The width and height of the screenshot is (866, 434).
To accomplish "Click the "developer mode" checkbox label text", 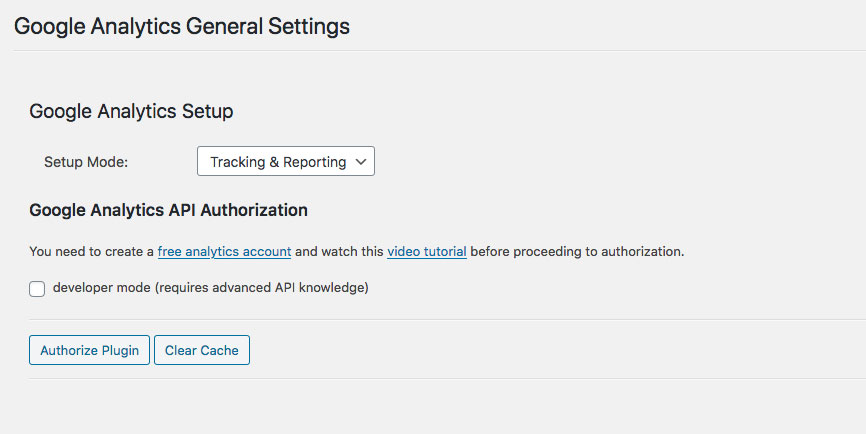I will pyautogui.click(x=101, y=288).
